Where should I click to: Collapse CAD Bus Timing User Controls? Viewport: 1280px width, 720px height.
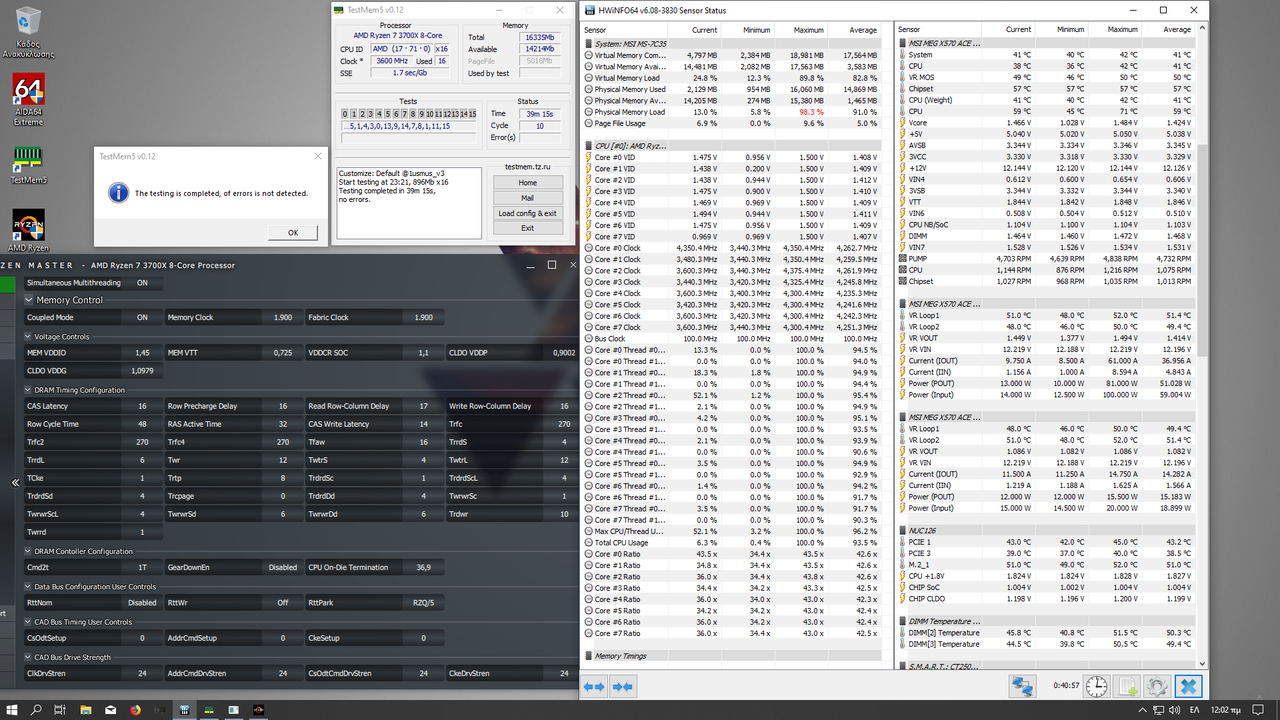point(27,622)
